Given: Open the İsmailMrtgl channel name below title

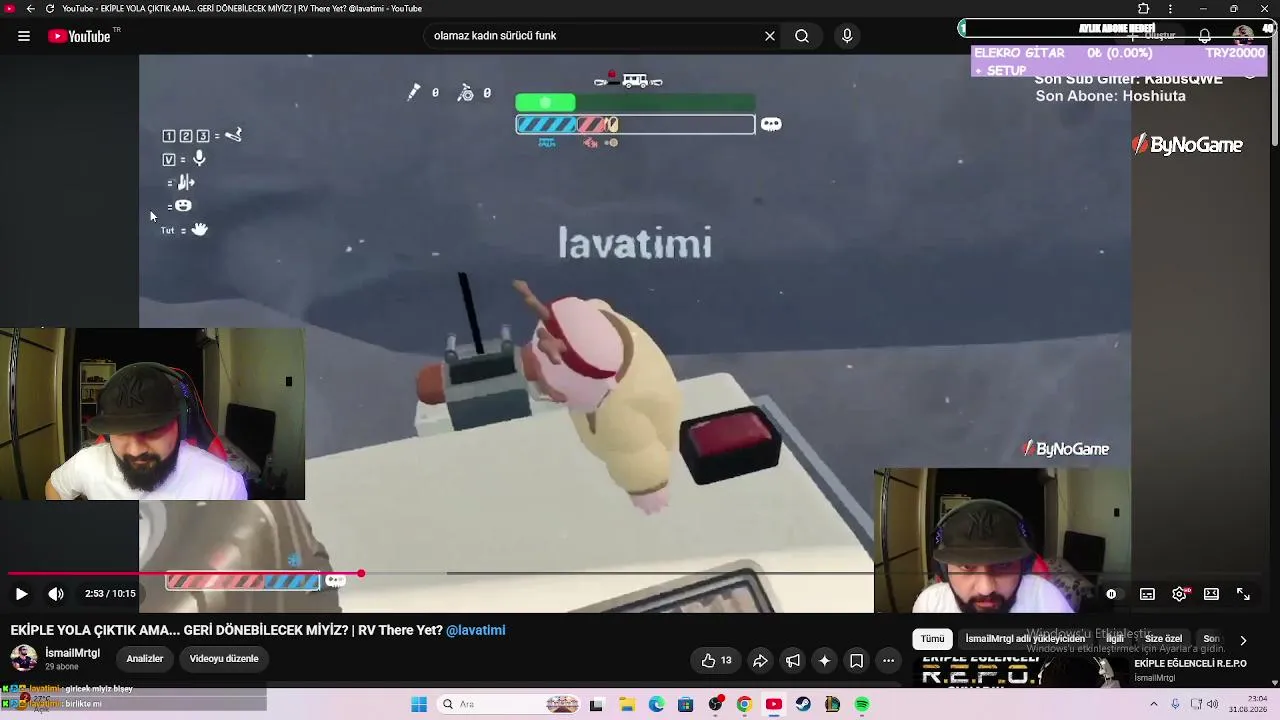Looking at the screenshot, I should pos(72,653).
